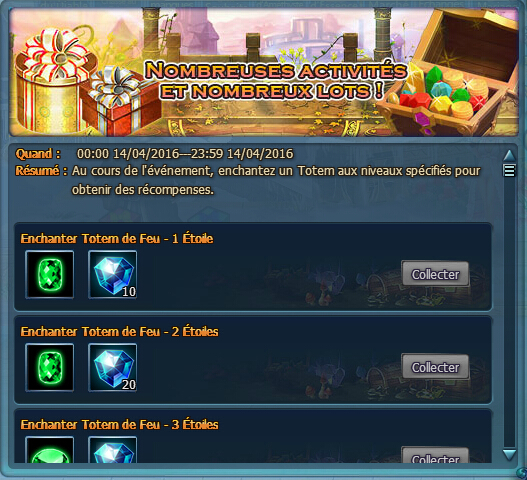
Task: Click blue diamond reward in 3 Étoiles row
Action: (x=113, y=449)
